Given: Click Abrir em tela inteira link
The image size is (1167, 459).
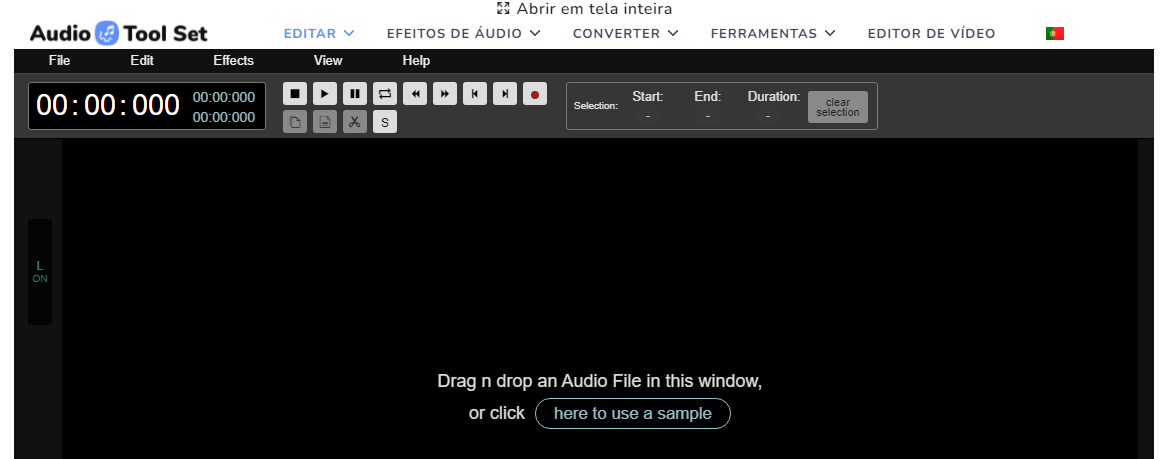Looking at the screenshot, I should click(585, 9).
